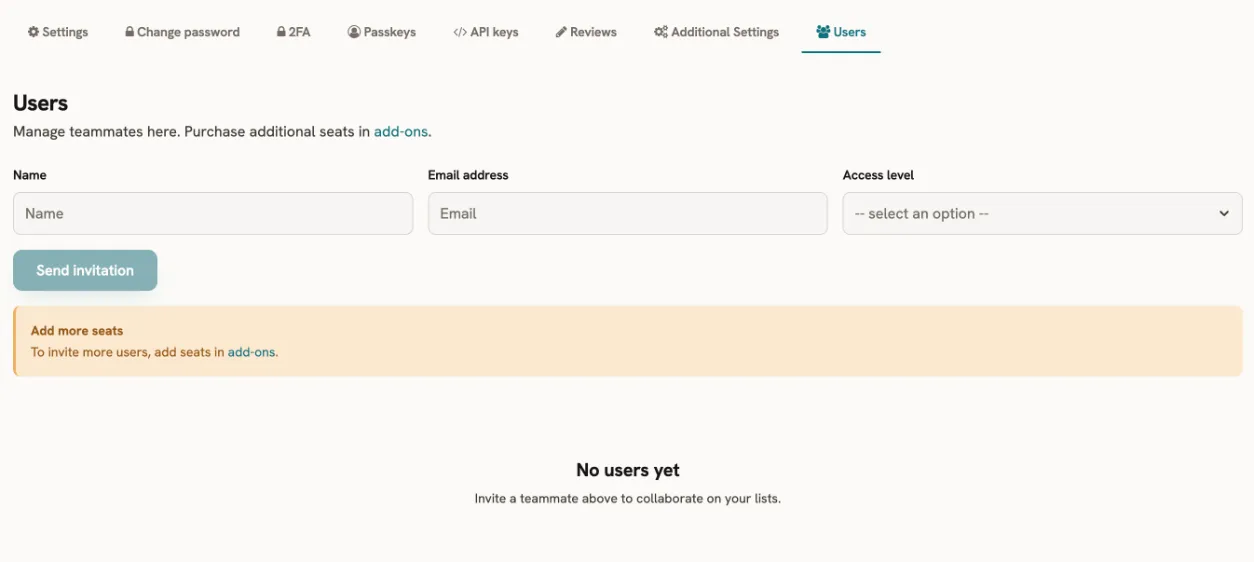The height and width of the screenshot is (562, 1254).
Task: Open the Access level dropdown
Action: click(x=1043, y=213)
